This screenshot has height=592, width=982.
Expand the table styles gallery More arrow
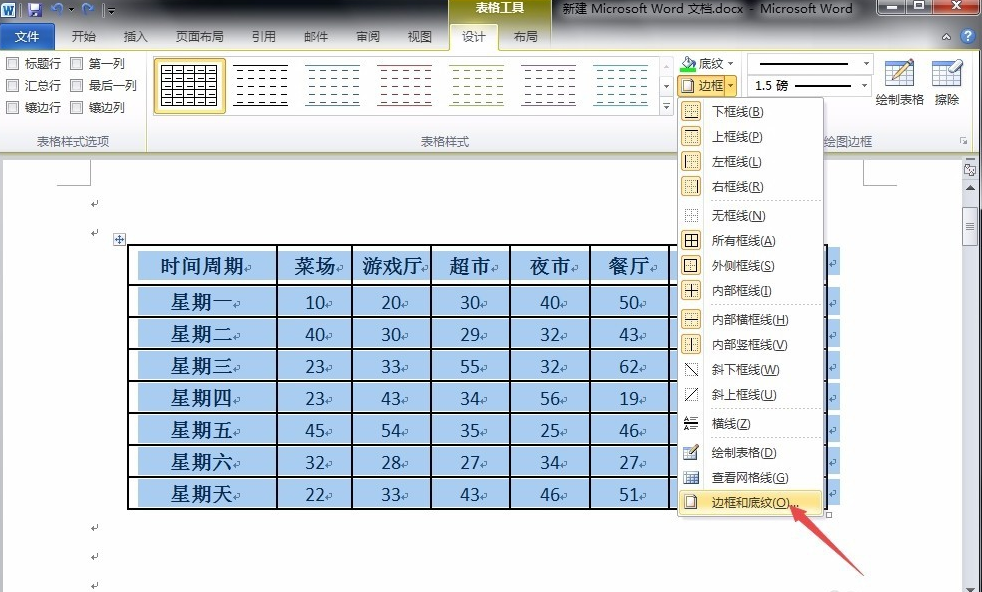[x=666, y=107]
